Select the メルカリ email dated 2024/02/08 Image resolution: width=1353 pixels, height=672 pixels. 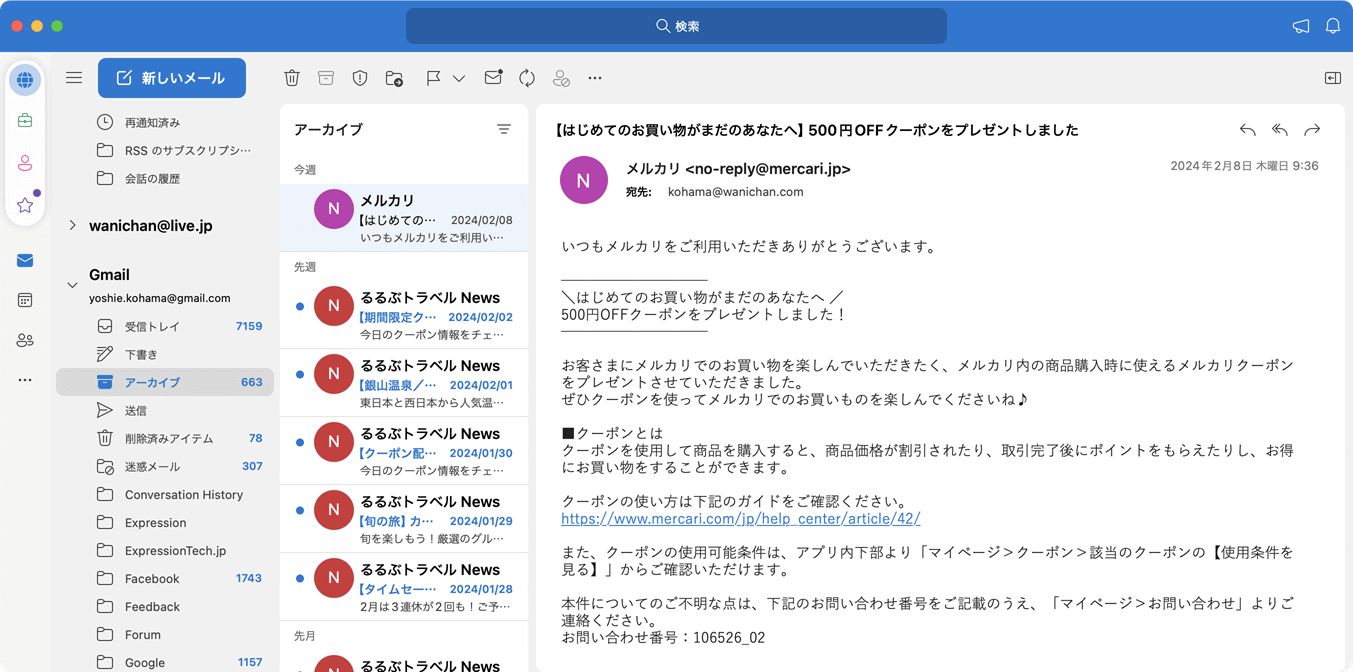click(x=404, y=218)
